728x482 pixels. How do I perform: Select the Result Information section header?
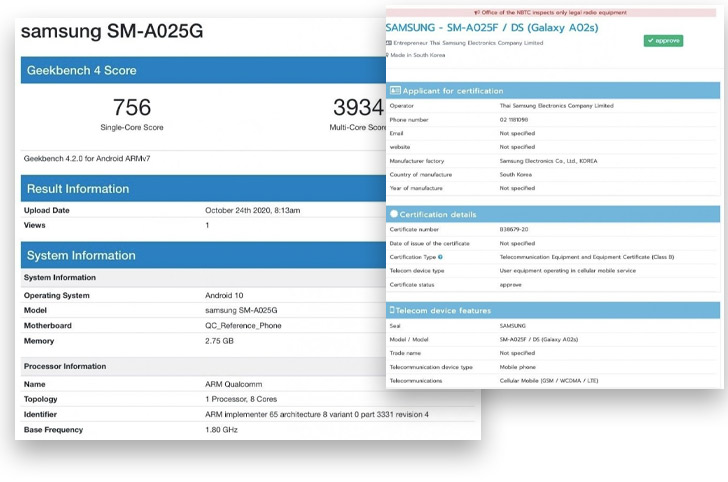click(x=78, y=189)
